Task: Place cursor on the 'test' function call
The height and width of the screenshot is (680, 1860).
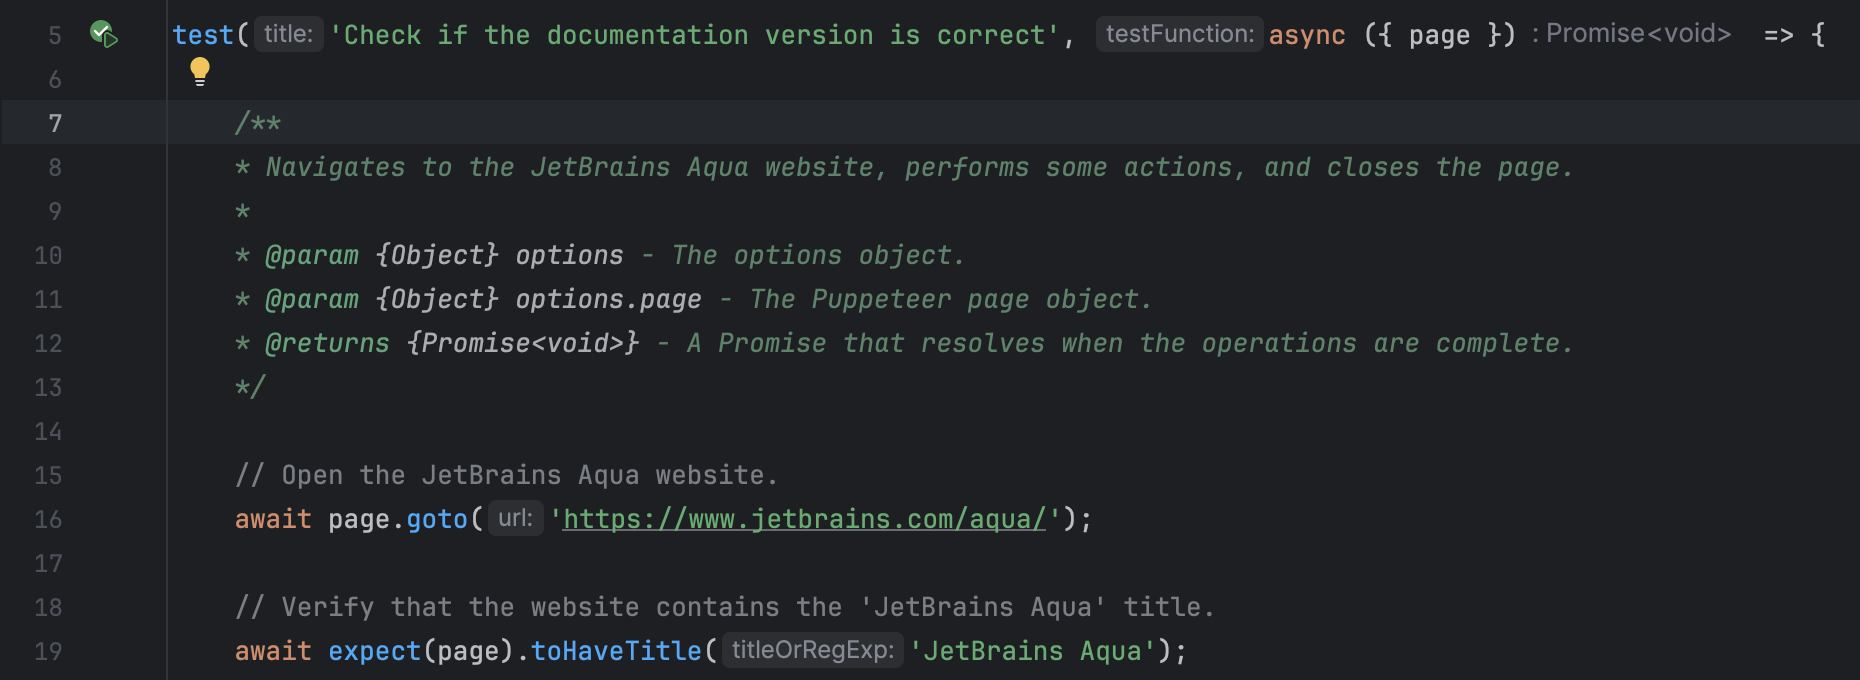Action: (202, 35)
